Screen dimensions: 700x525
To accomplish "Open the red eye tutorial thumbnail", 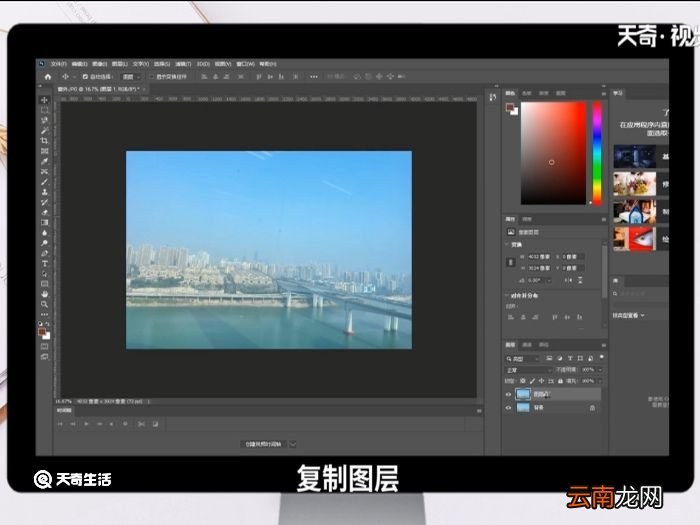I will pos(634,239).
